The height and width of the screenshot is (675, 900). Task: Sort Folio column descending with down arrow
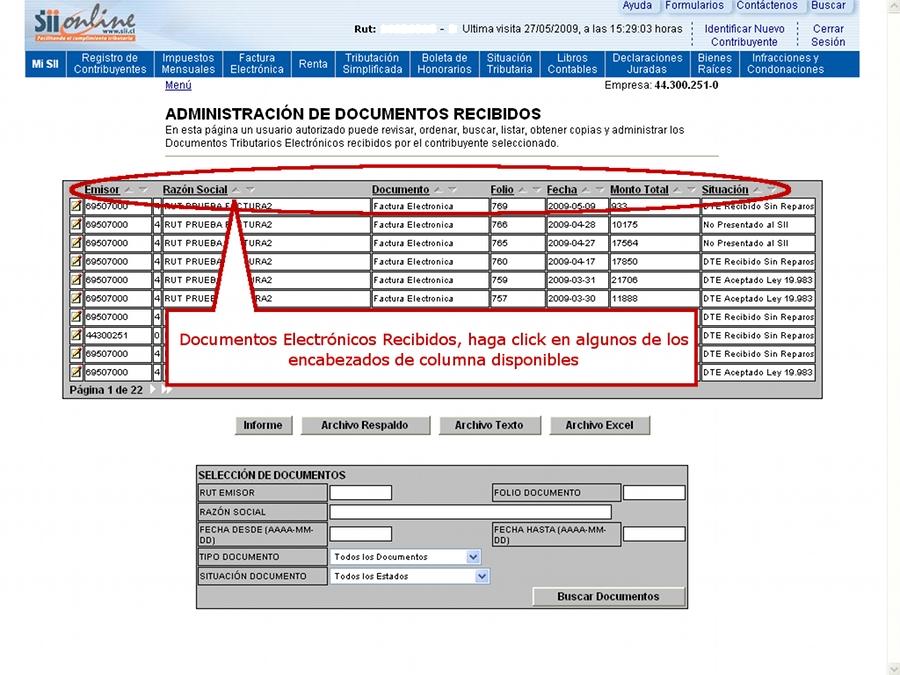click(x=536, y=190)
